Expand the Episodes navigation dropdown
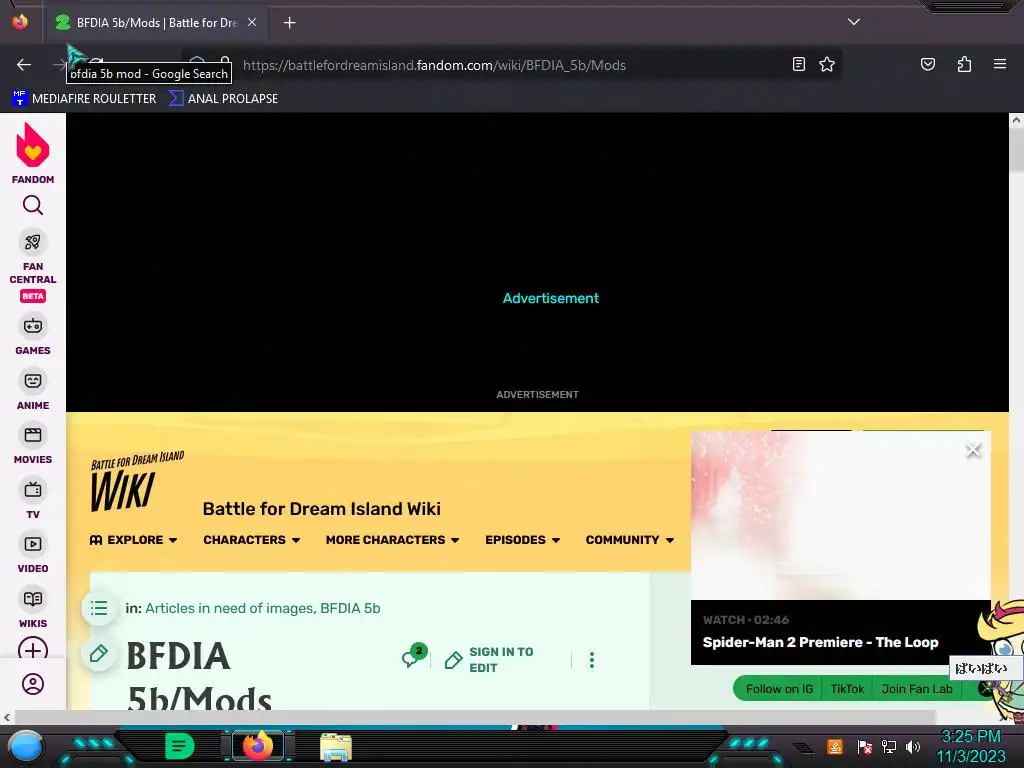Screen dimensions: 1024x768 [x=522, y=540]
